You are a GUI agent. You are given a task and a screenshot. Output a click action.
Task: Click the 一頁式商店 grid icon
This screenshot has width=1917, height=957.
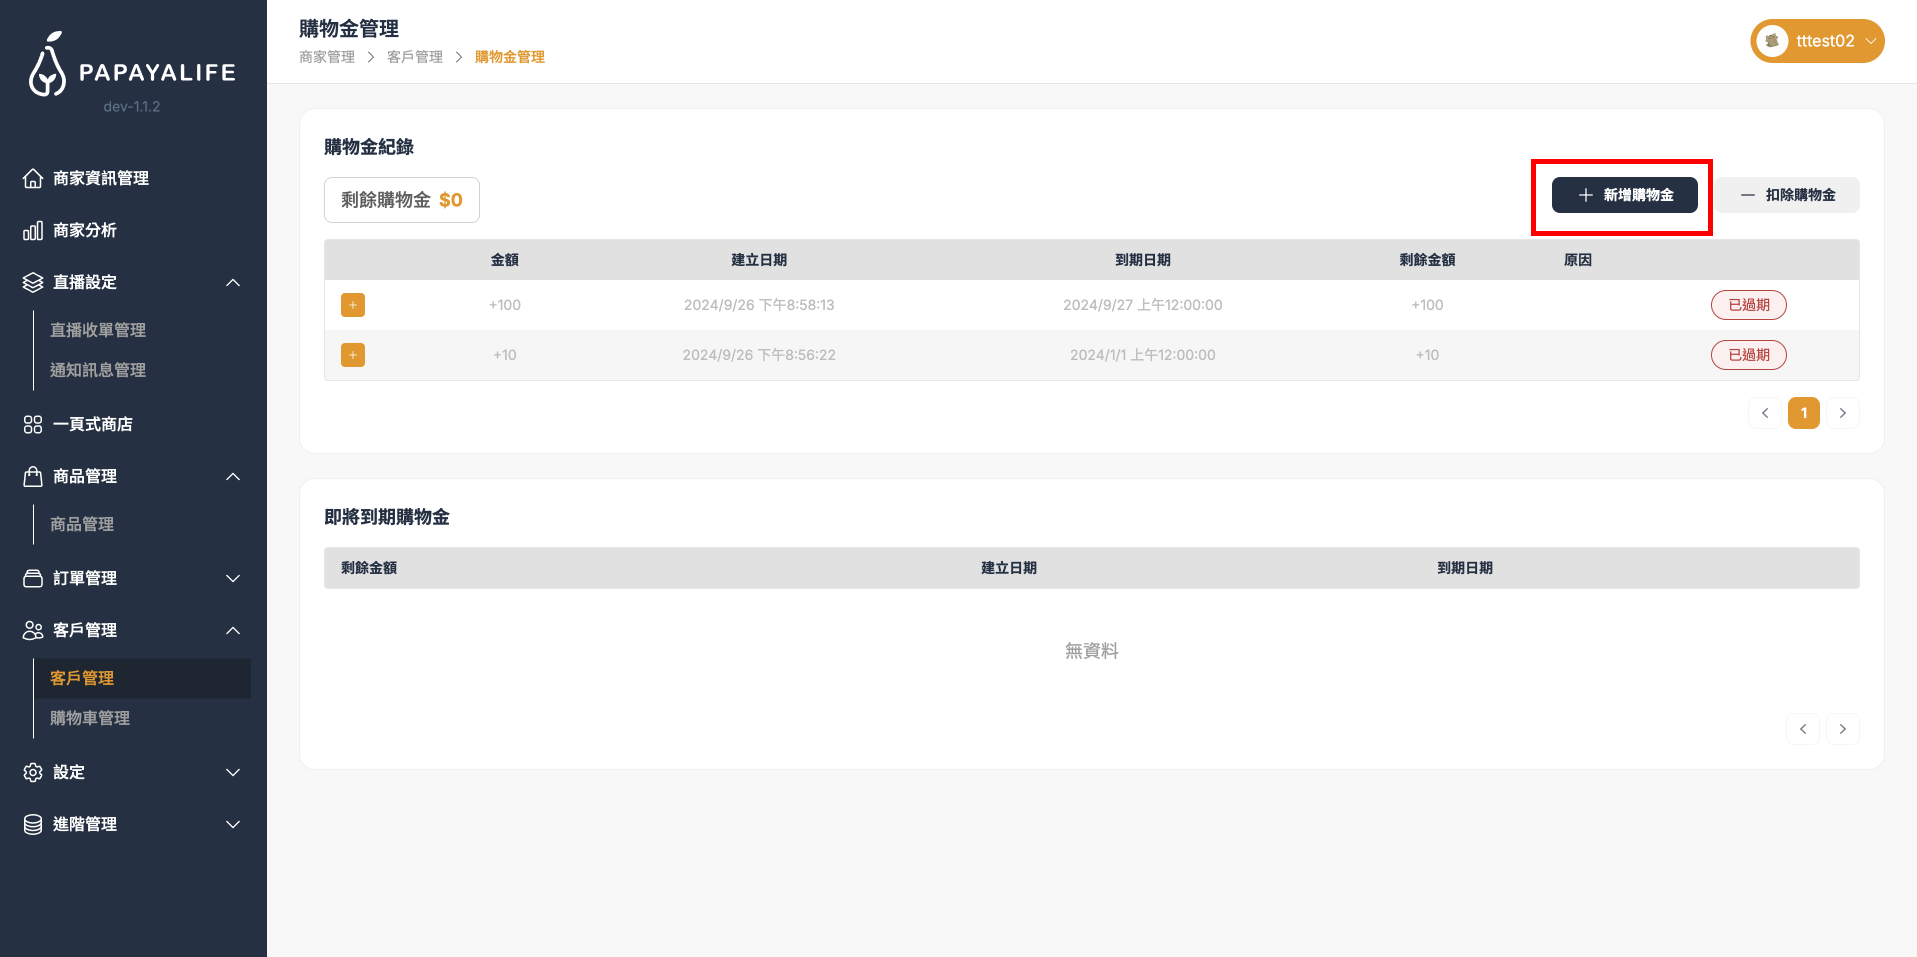[x=33, y=425]
